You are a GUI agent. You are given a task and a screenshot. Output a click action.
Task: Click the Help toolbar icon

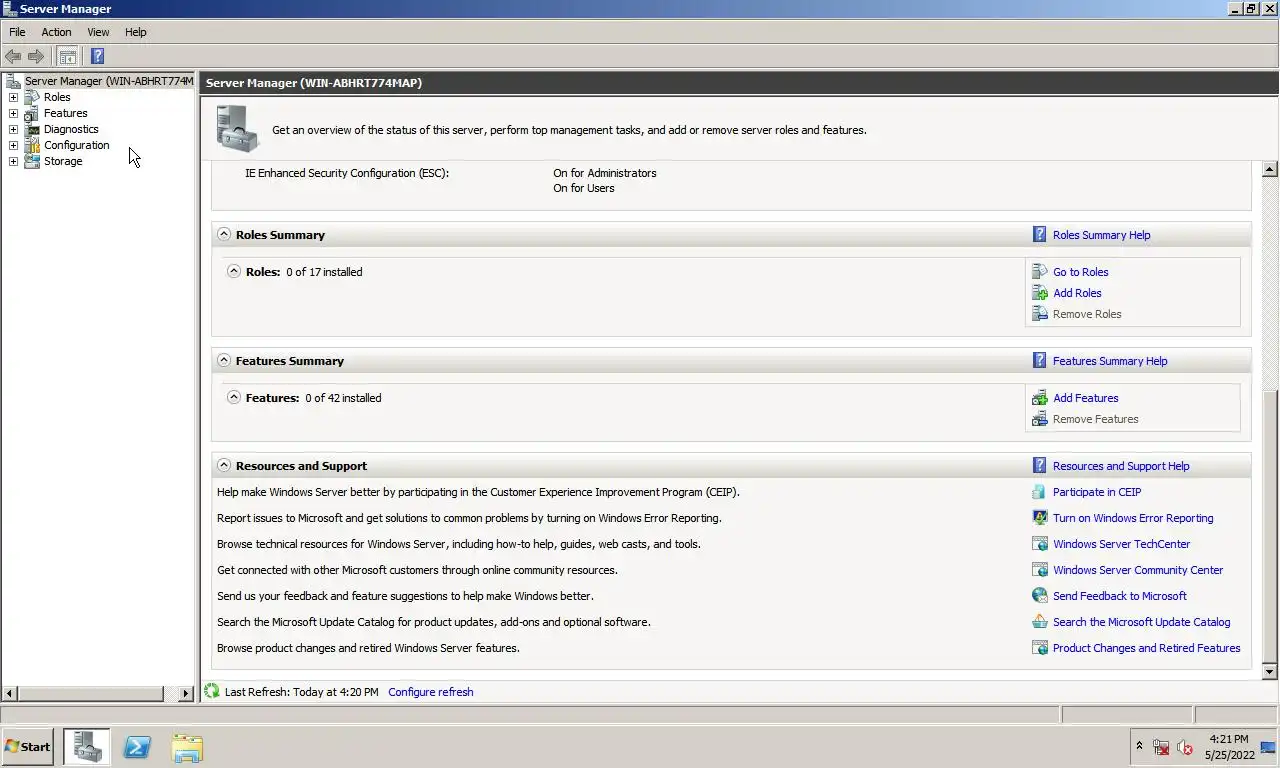point(97,56)
